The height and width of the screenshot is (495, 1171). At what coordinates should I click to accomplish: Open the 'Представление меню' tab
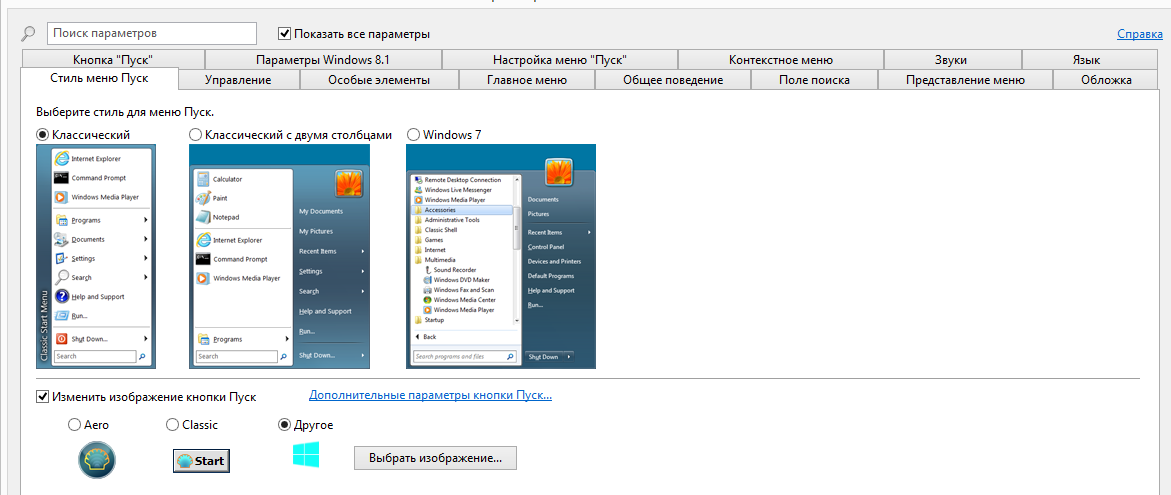[x=965, y=80]
